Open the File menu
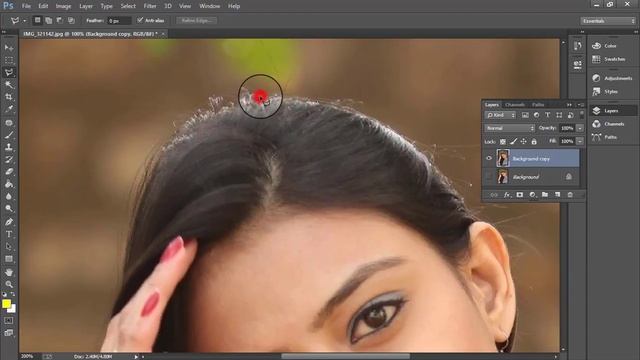Viewport: 640px width, 360px height. tap(26, 6)
